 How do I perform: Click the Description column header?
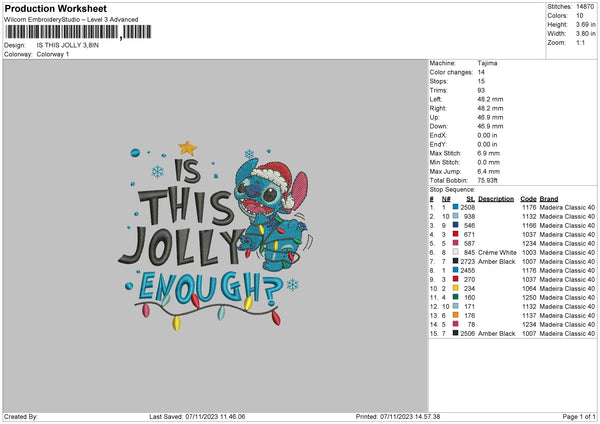pyautogui.click(x=496, y=199)
